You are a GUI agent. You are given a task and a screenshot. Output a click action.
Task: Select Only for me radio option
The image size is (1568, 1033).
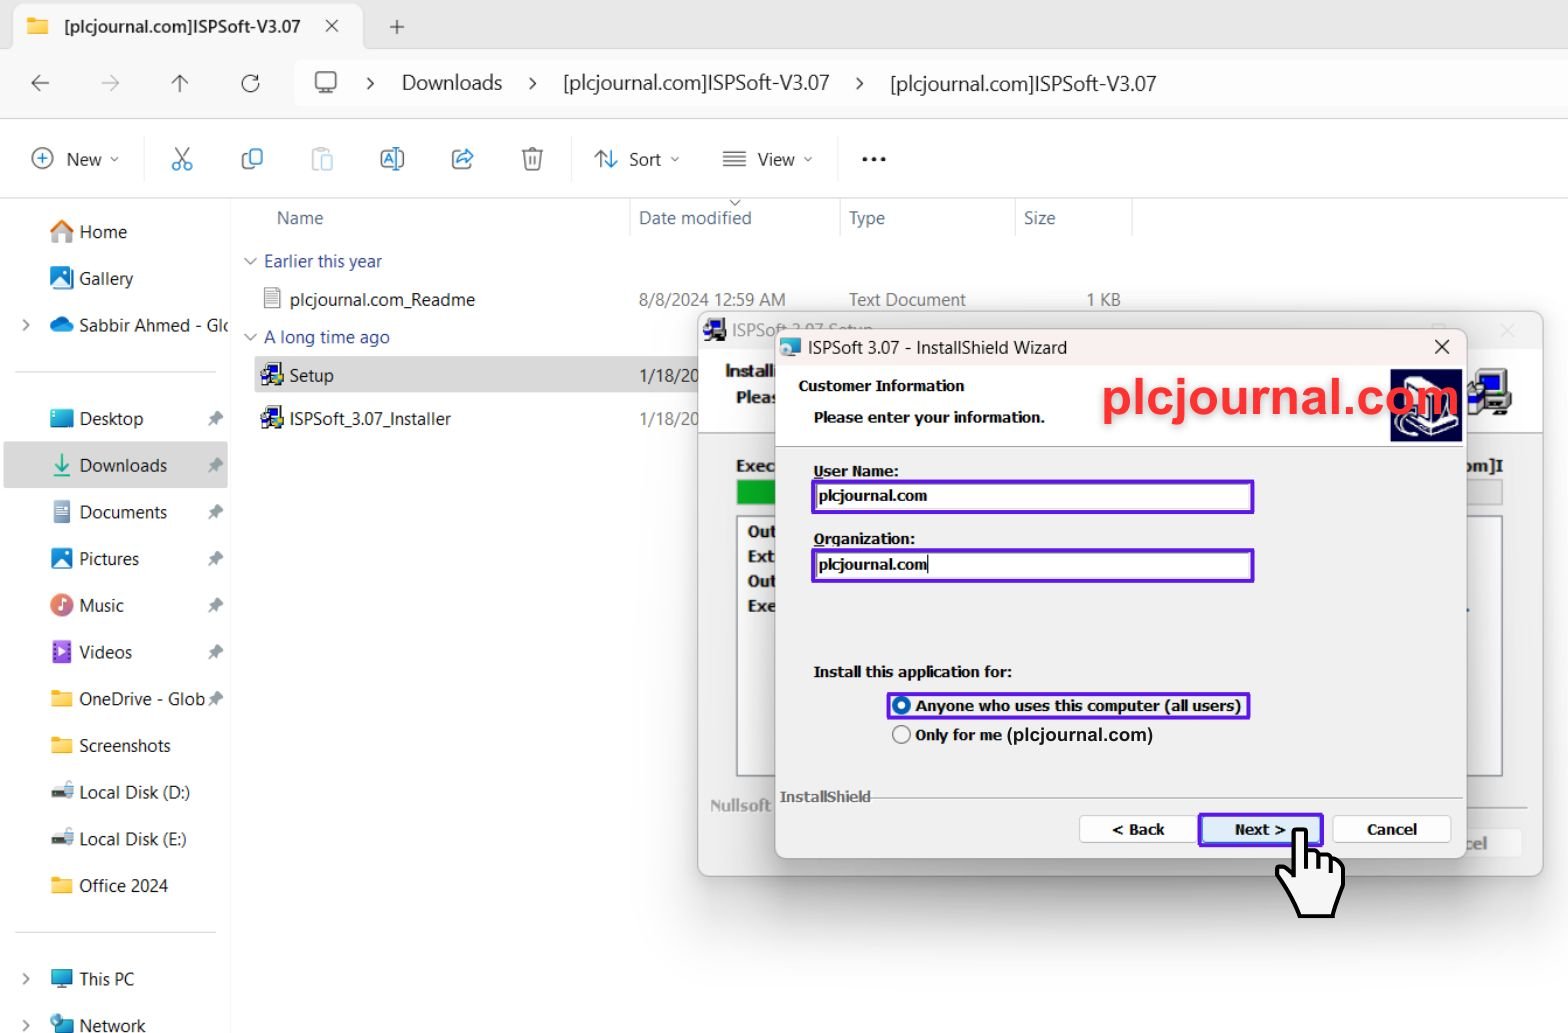click(901, 735)
